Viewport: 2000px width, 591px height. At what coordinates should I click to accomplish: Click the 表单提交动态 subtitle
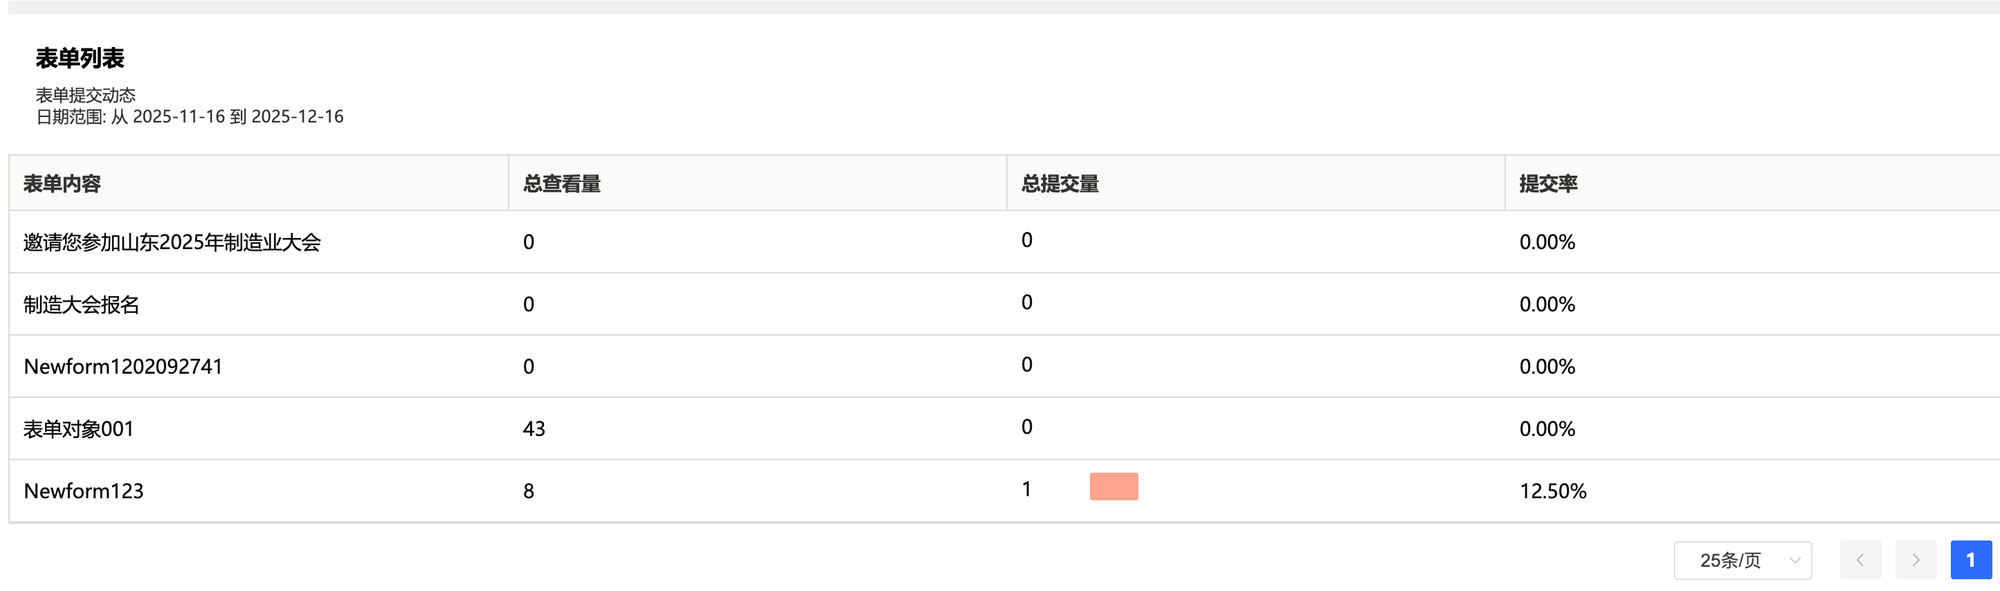(x=86, y=95)
